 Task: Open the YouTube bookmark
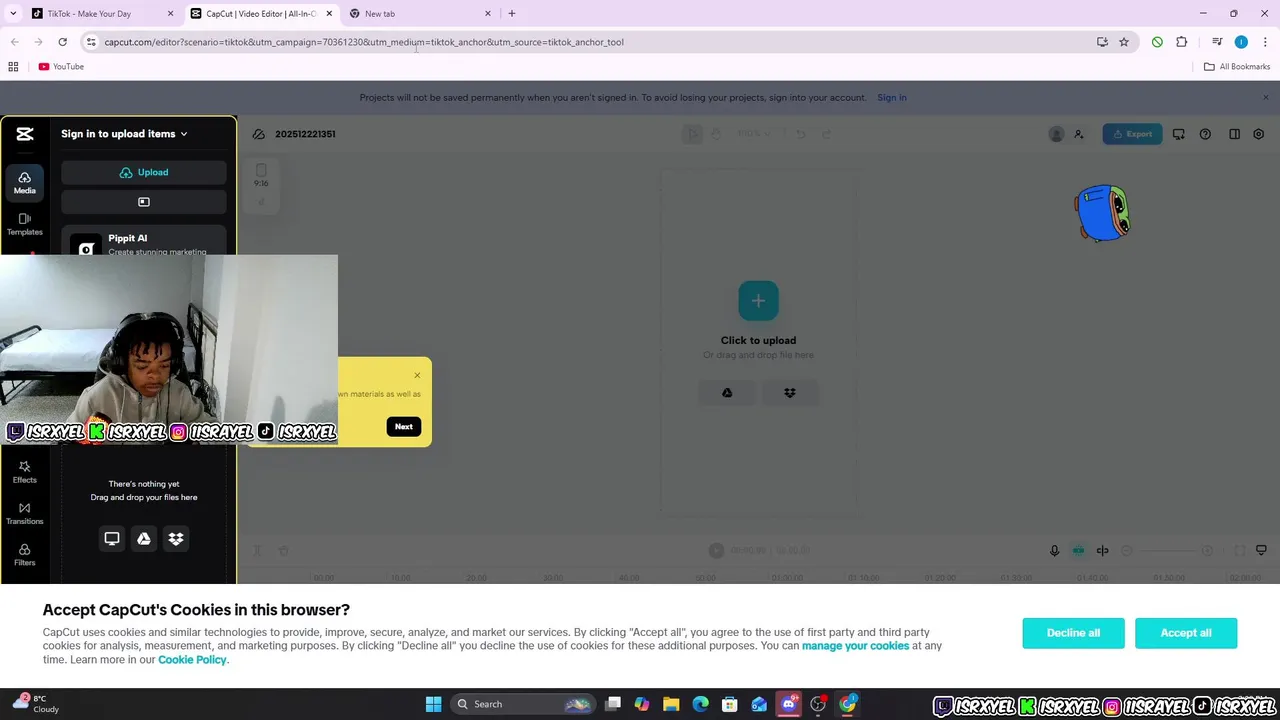pyautogui.click(x=61, y=67)
